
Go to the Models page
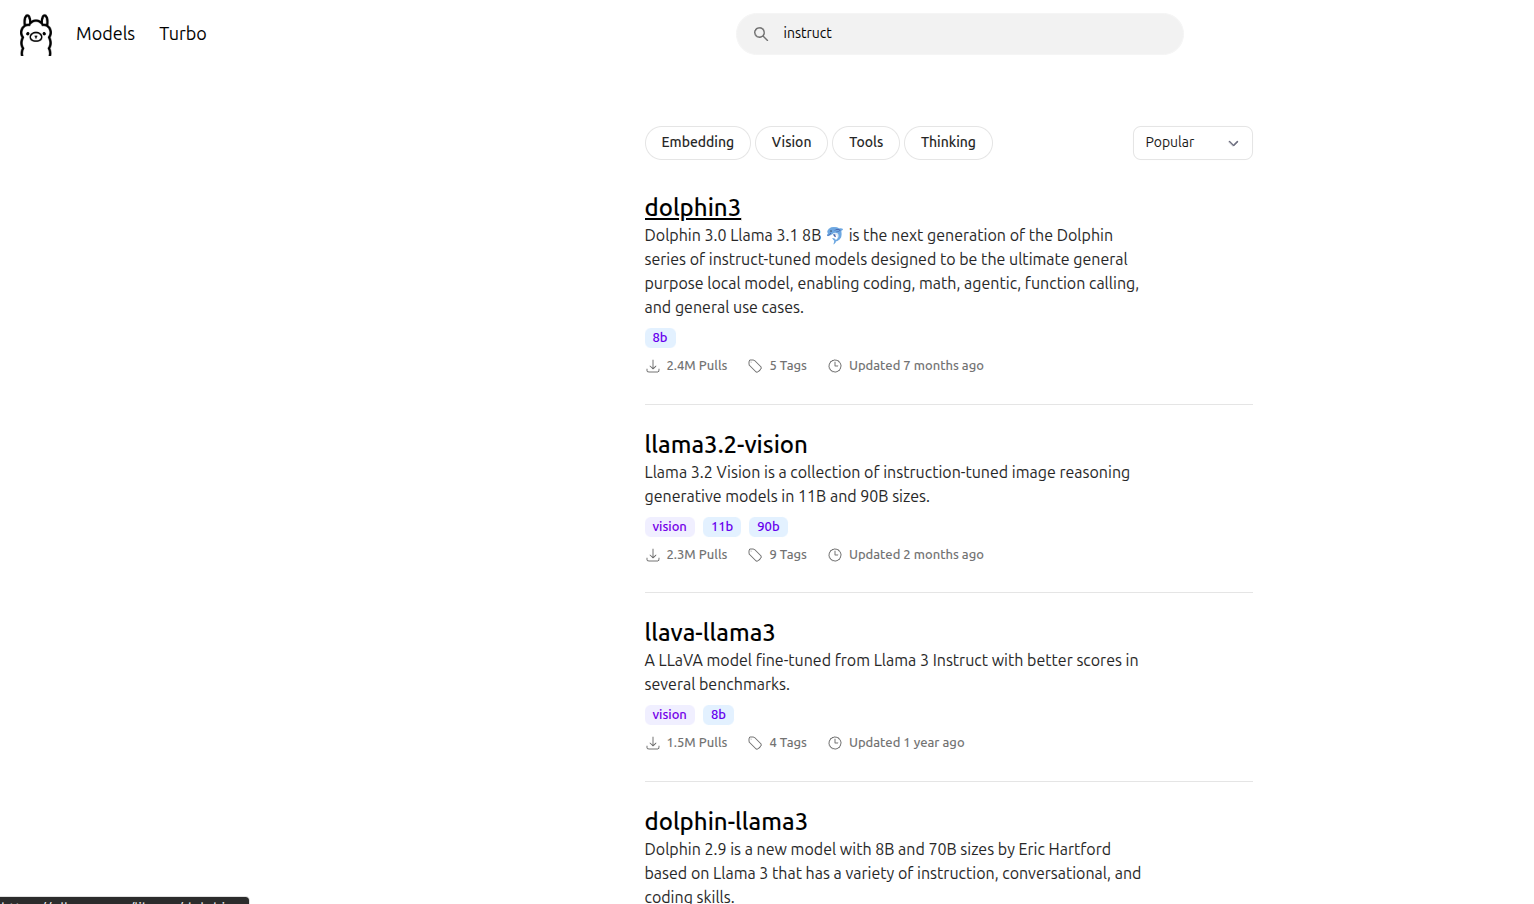click(x=105, y=34)
